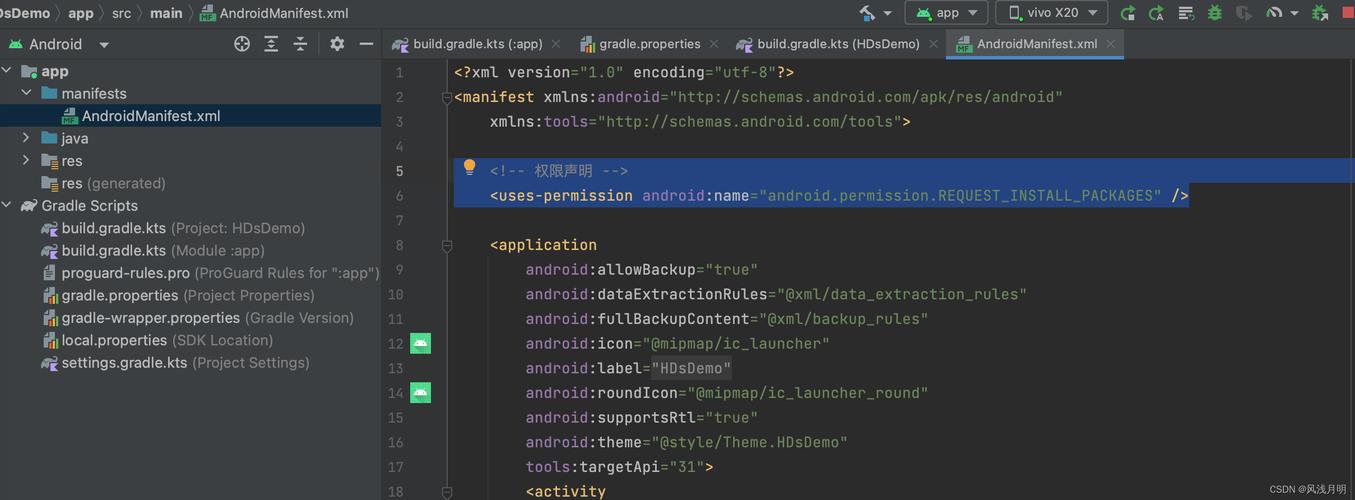The image size is (1355, 500).
Task: Click the 'REQUEST_INSTALL_PACKAGES' permission string
Action: click(x=1044, y=196)
